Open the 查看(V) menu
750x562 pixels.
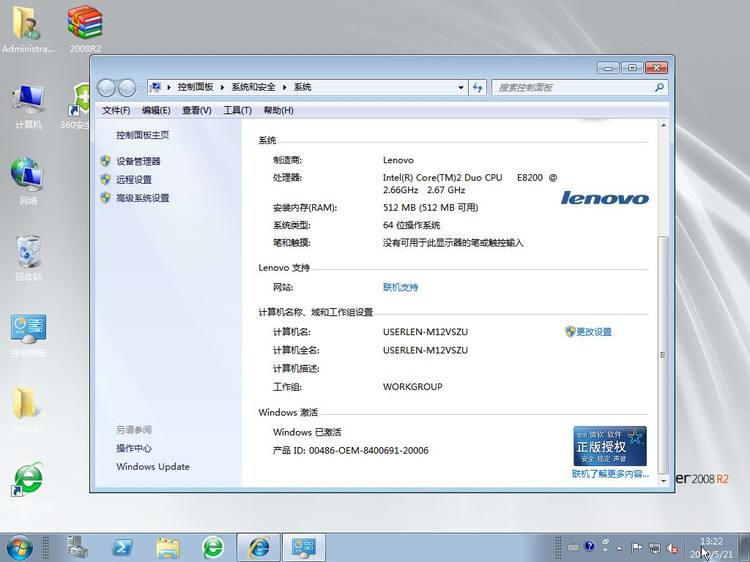coord(197,110)
